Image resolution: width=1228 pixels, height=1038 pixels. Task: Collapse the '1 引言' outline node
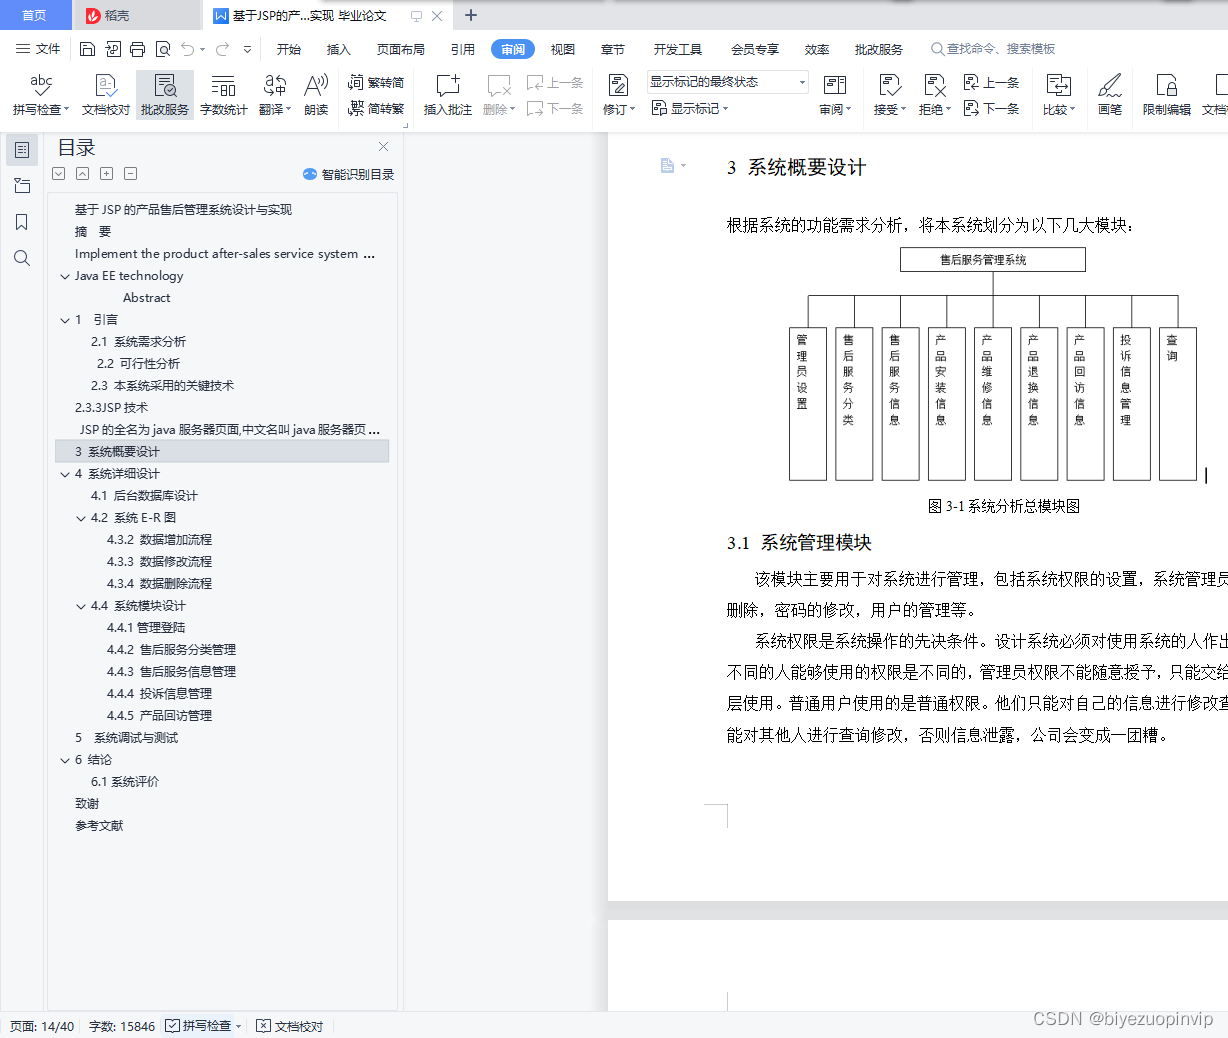65,321
